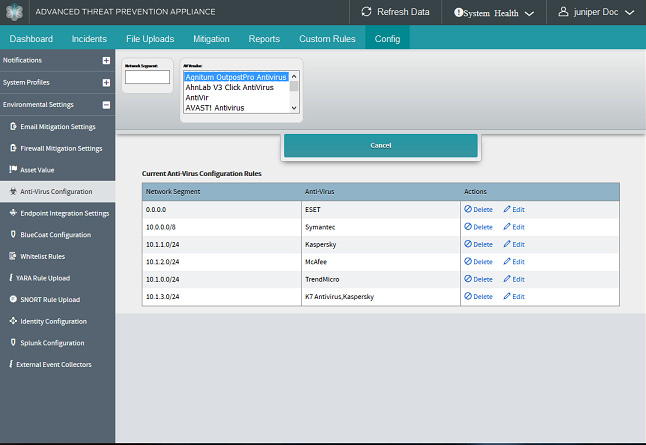Click the Endpoint Integration Settings icon

point(13,213)
